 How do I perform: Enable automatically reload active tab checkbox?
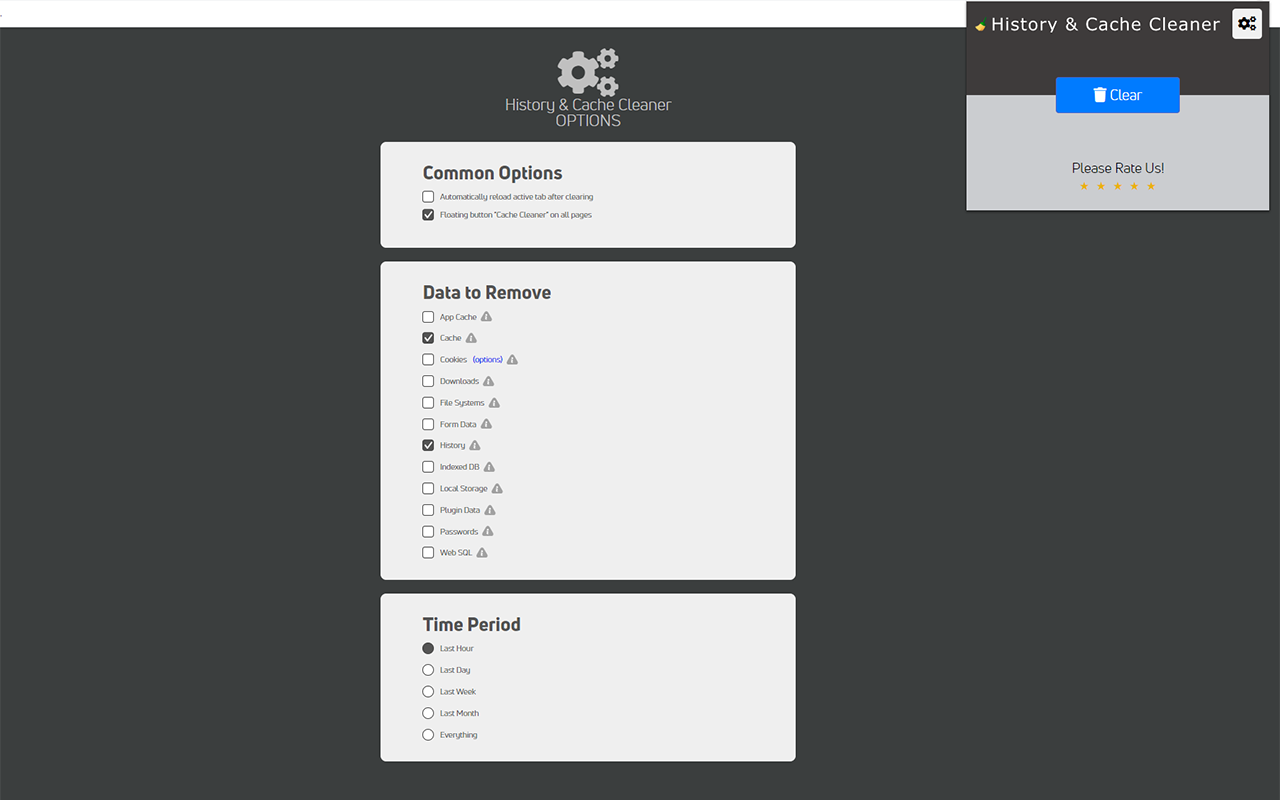428,197
